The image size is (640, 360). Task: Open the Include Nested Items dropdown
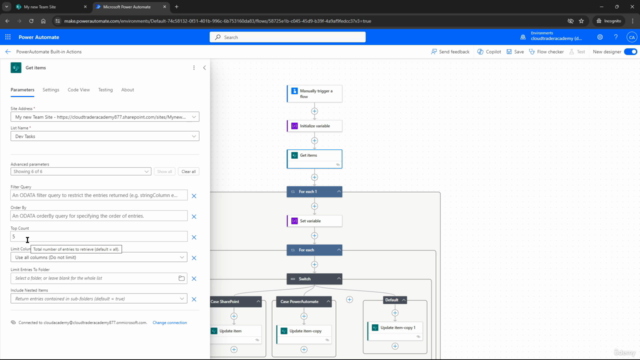point(99,299)
